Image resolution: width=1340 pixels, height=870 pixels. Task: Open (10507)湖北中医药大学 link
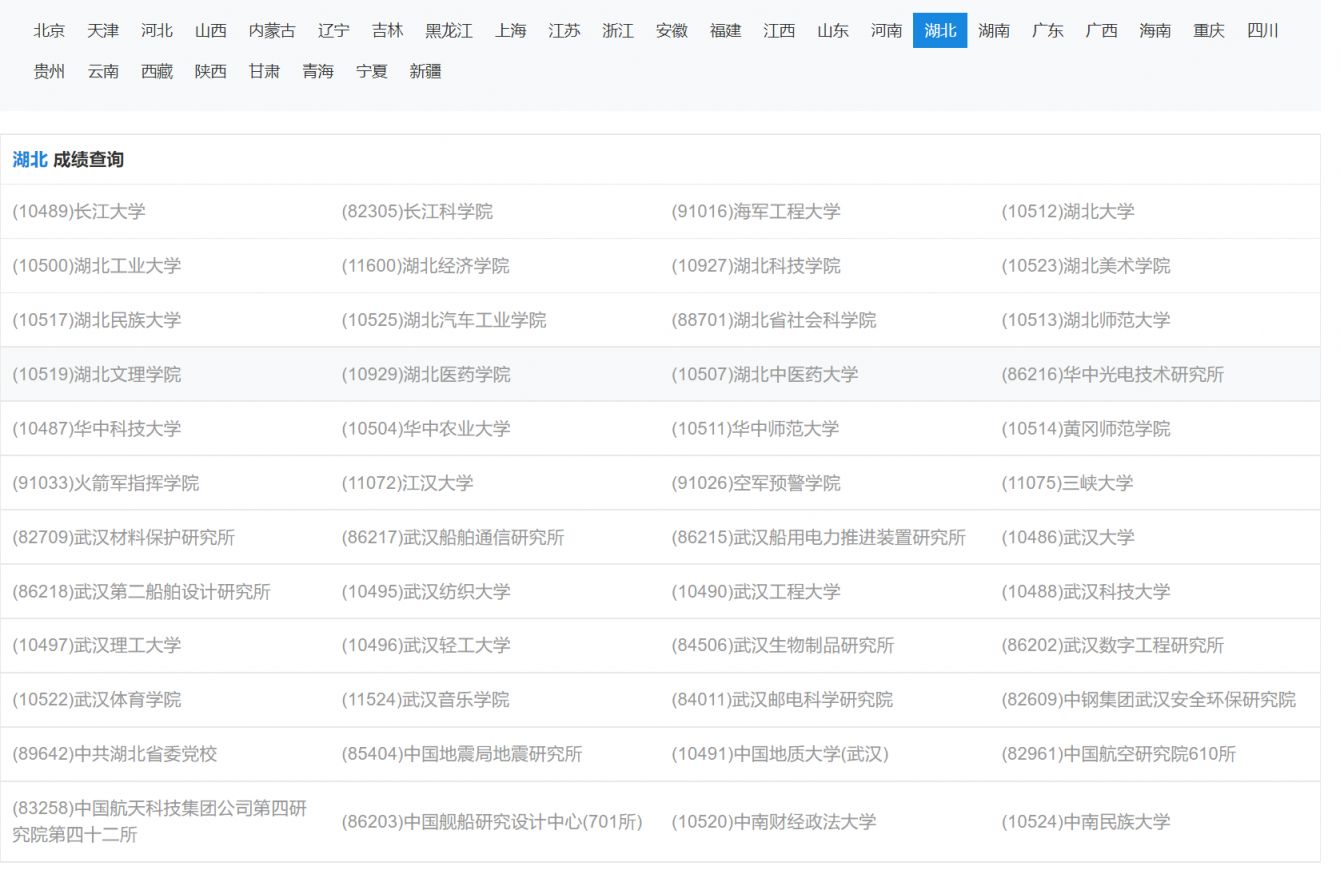pyautogui.click(x=765, y=374)
